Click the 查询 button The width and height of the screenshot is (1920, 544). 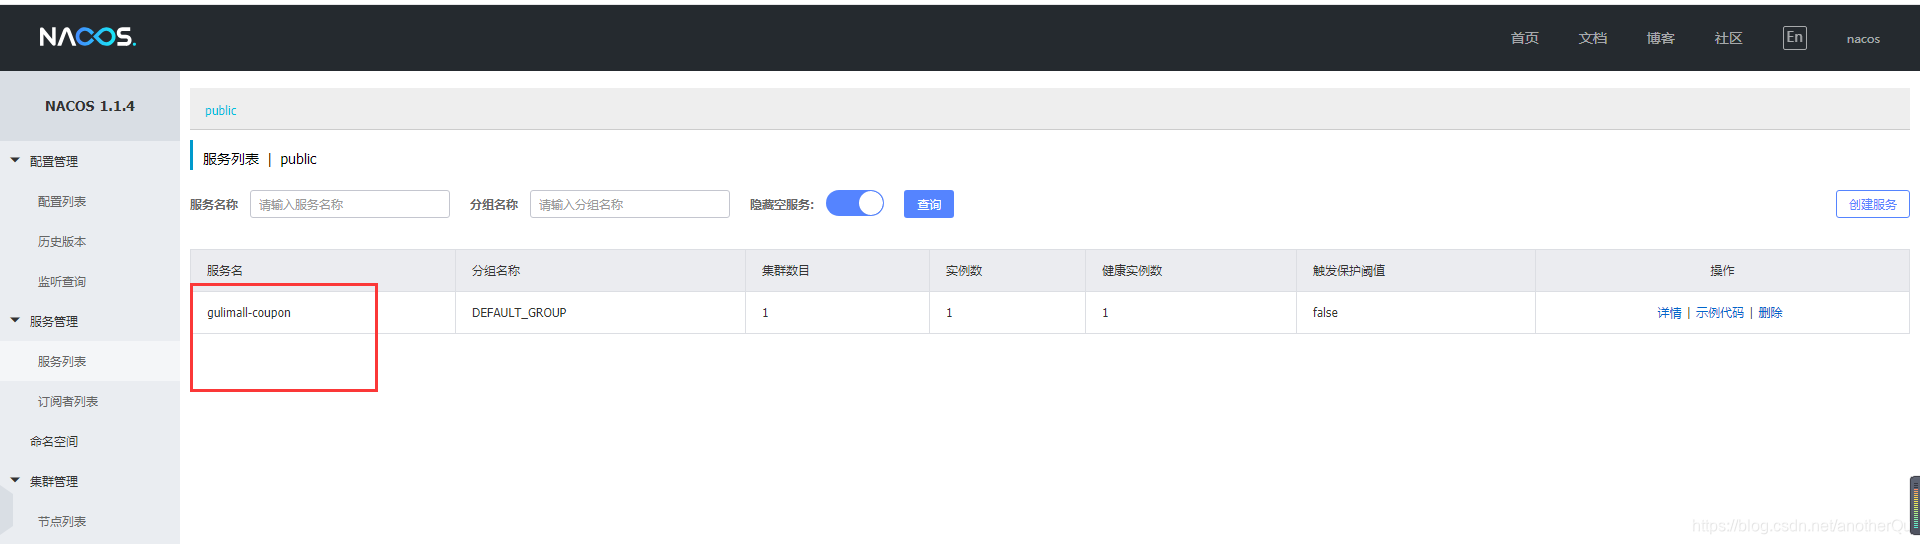coord(929,204)
